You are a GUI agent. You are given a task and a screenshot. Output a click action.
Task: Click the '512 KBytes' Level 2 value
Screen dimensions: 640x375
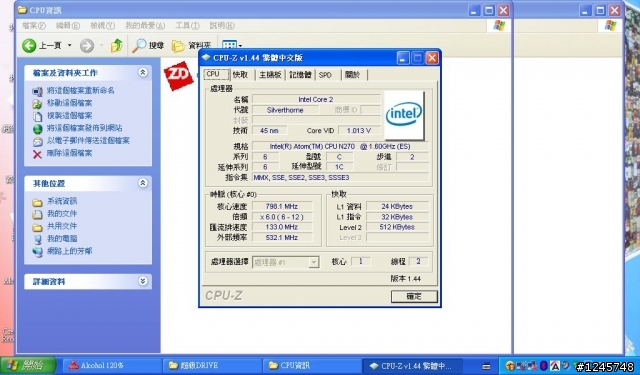pos(397,227)
